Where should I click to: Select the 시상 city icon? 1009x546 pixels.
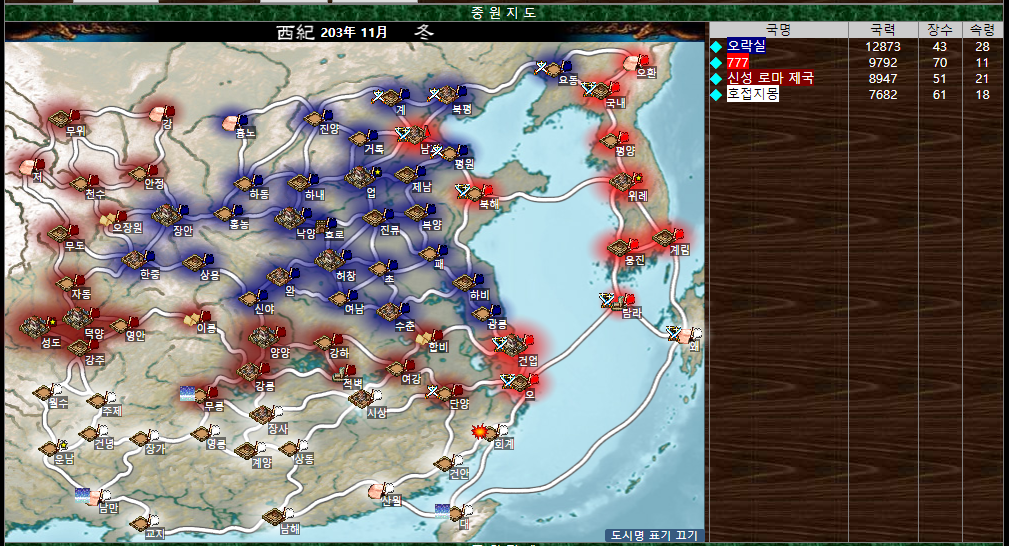click(x=360, y=398)
